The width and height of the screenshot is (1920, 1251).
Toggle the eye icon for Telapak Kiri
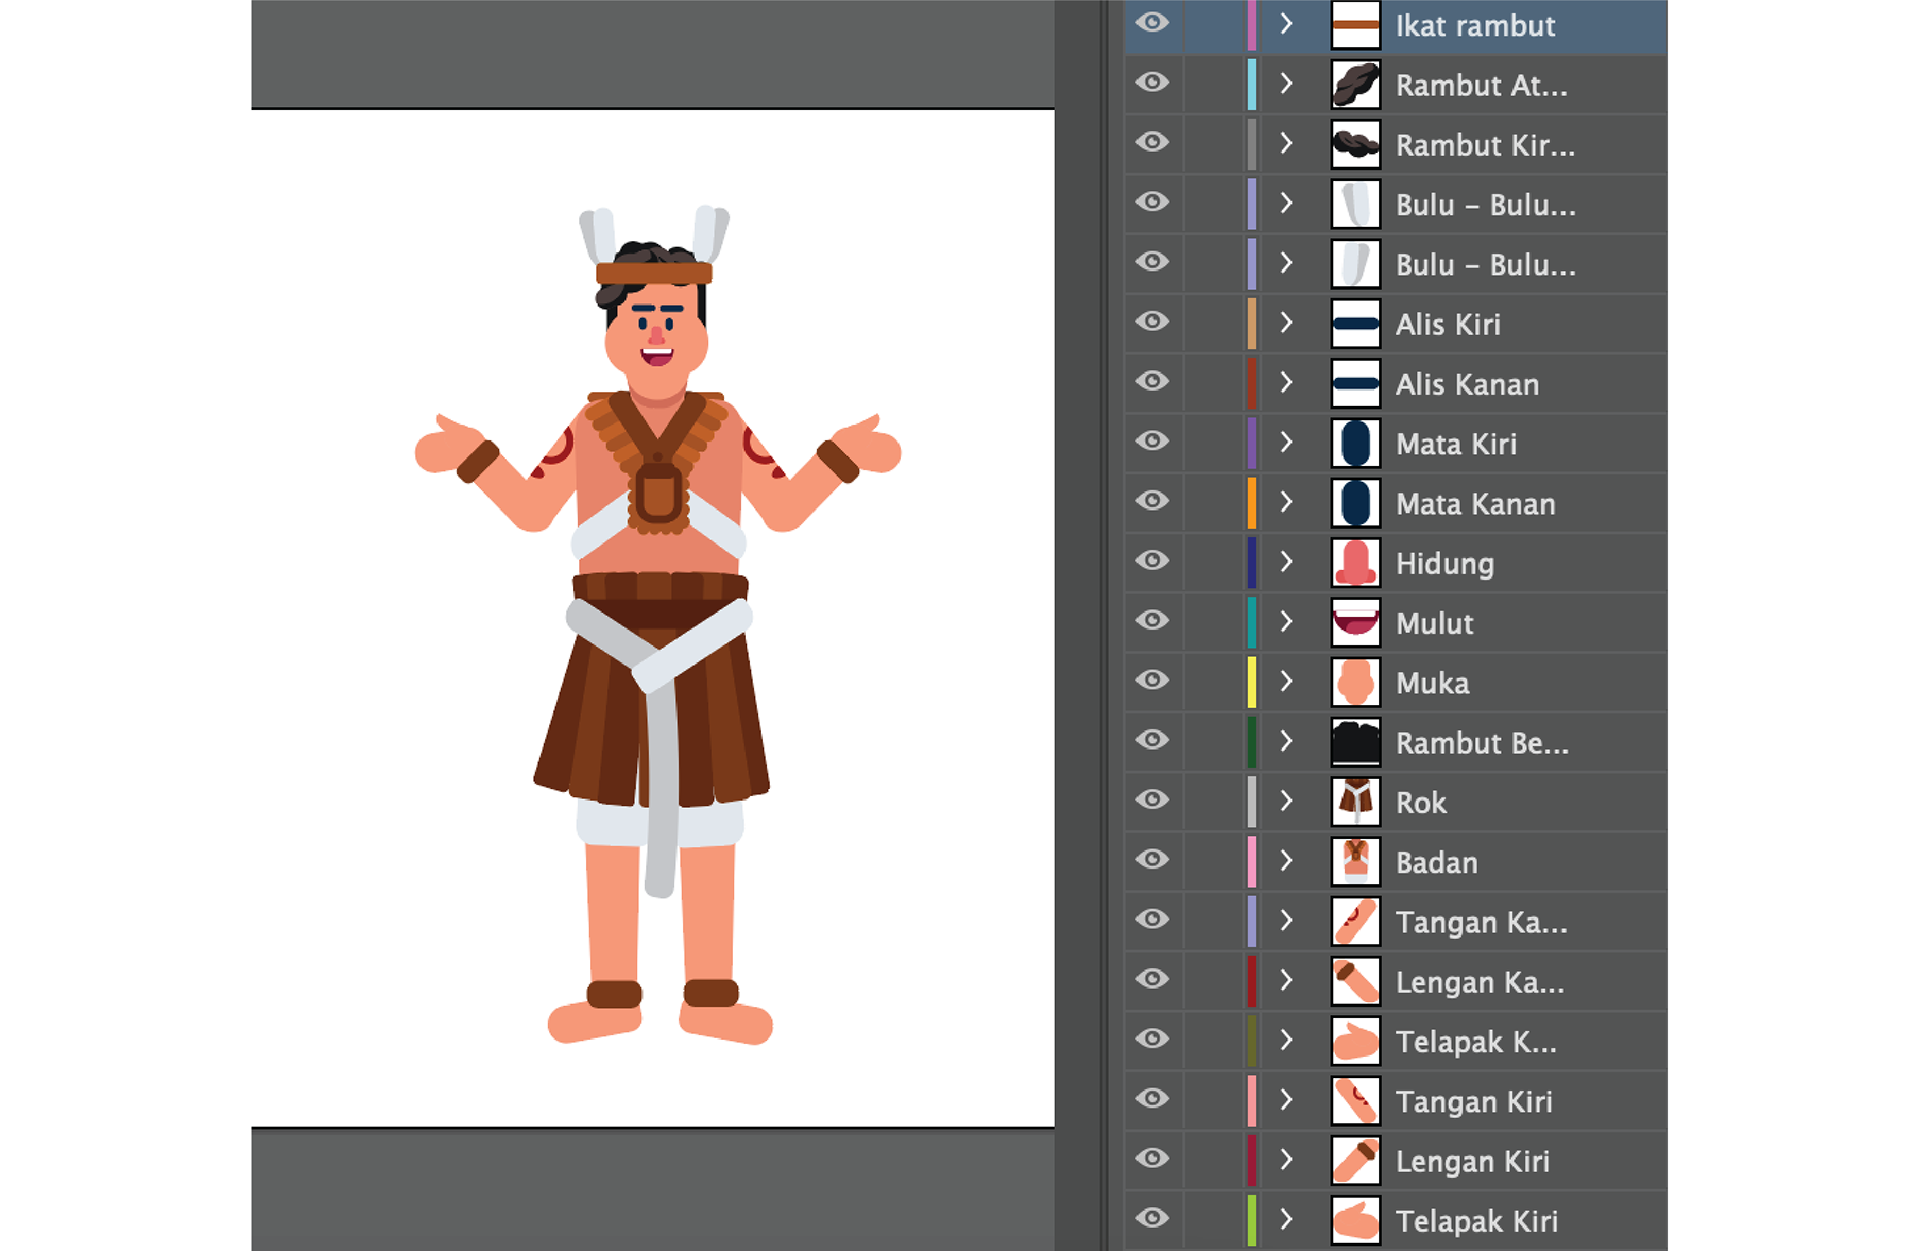coord(1152,1218)
